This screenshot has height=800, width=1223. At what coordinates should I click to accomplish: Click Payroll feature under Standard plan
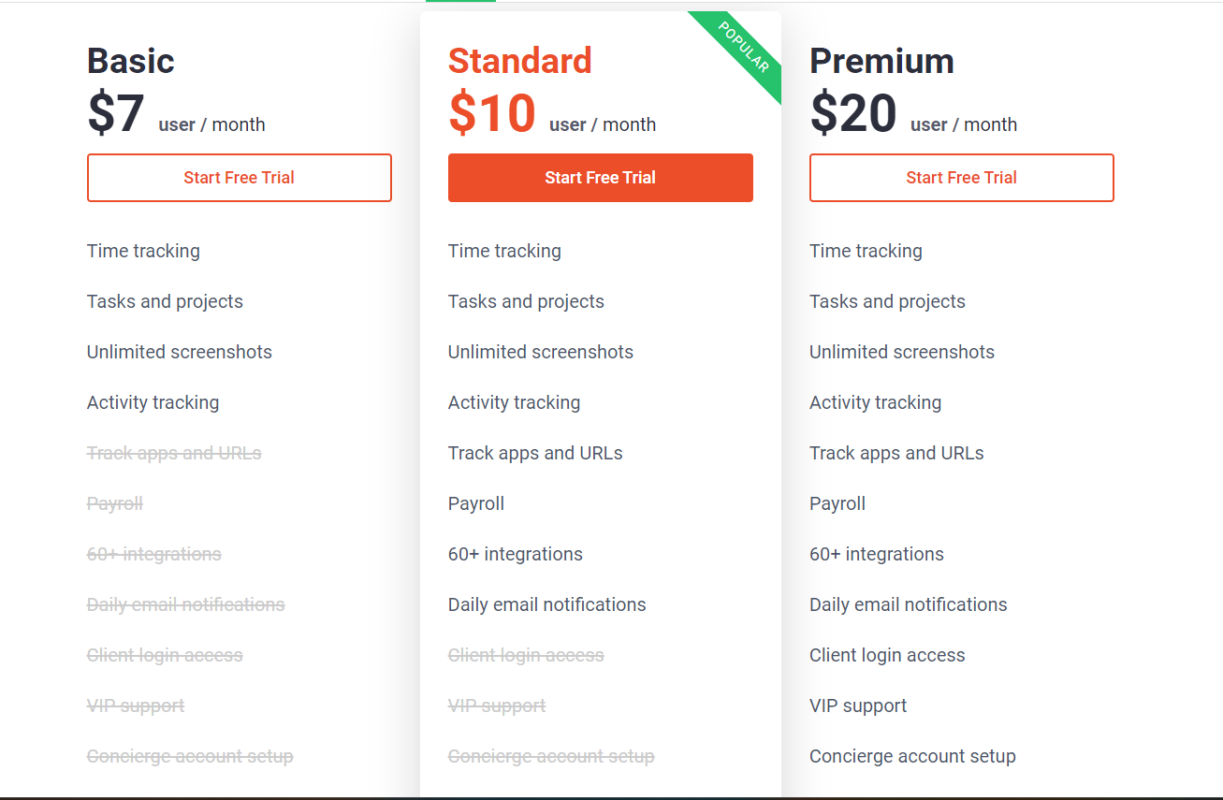coord(476,504)
